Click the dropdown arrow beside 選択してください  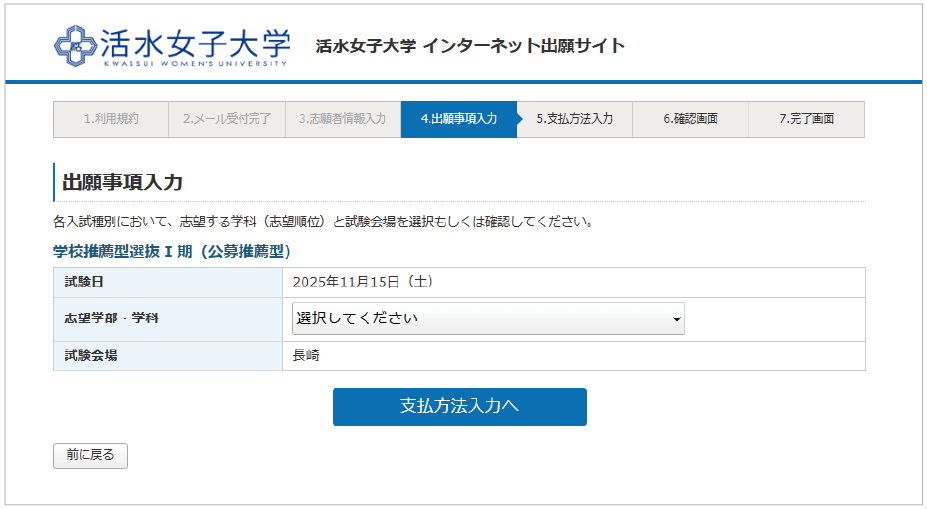[677, 320]
